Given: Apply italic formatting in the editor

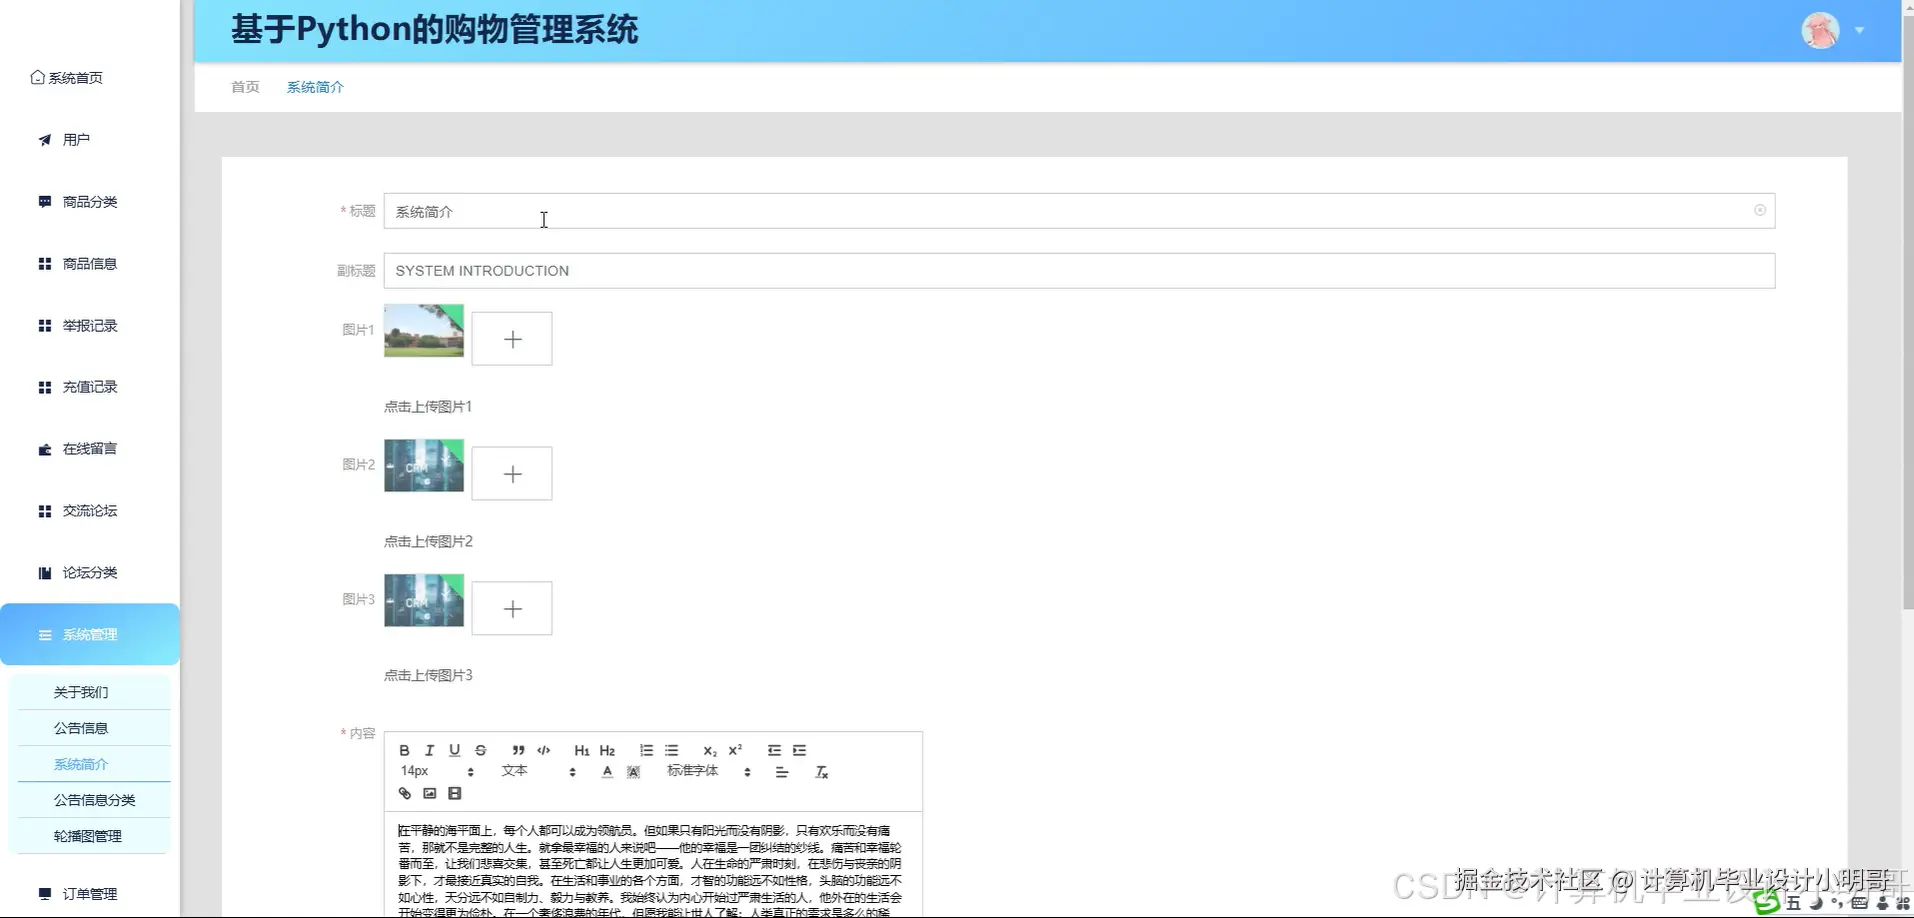Looking at the screenshot, I should coord(429,750).
